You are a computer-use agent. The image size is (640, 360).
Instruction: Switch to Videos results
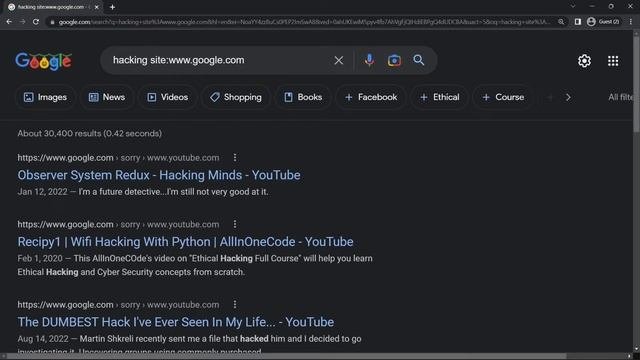(x=168, y=97)
